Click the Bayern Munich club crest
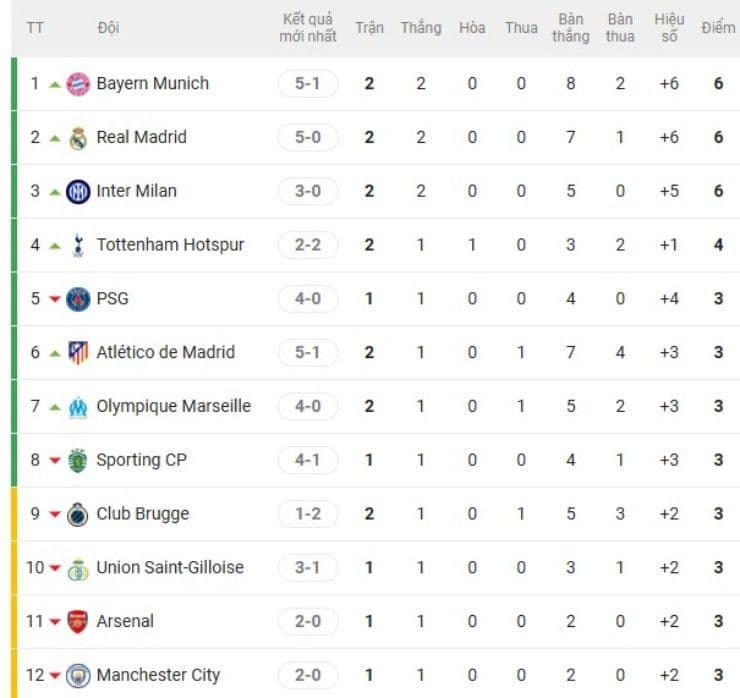Screen dimensions: 740x698 tap(78, 84)
